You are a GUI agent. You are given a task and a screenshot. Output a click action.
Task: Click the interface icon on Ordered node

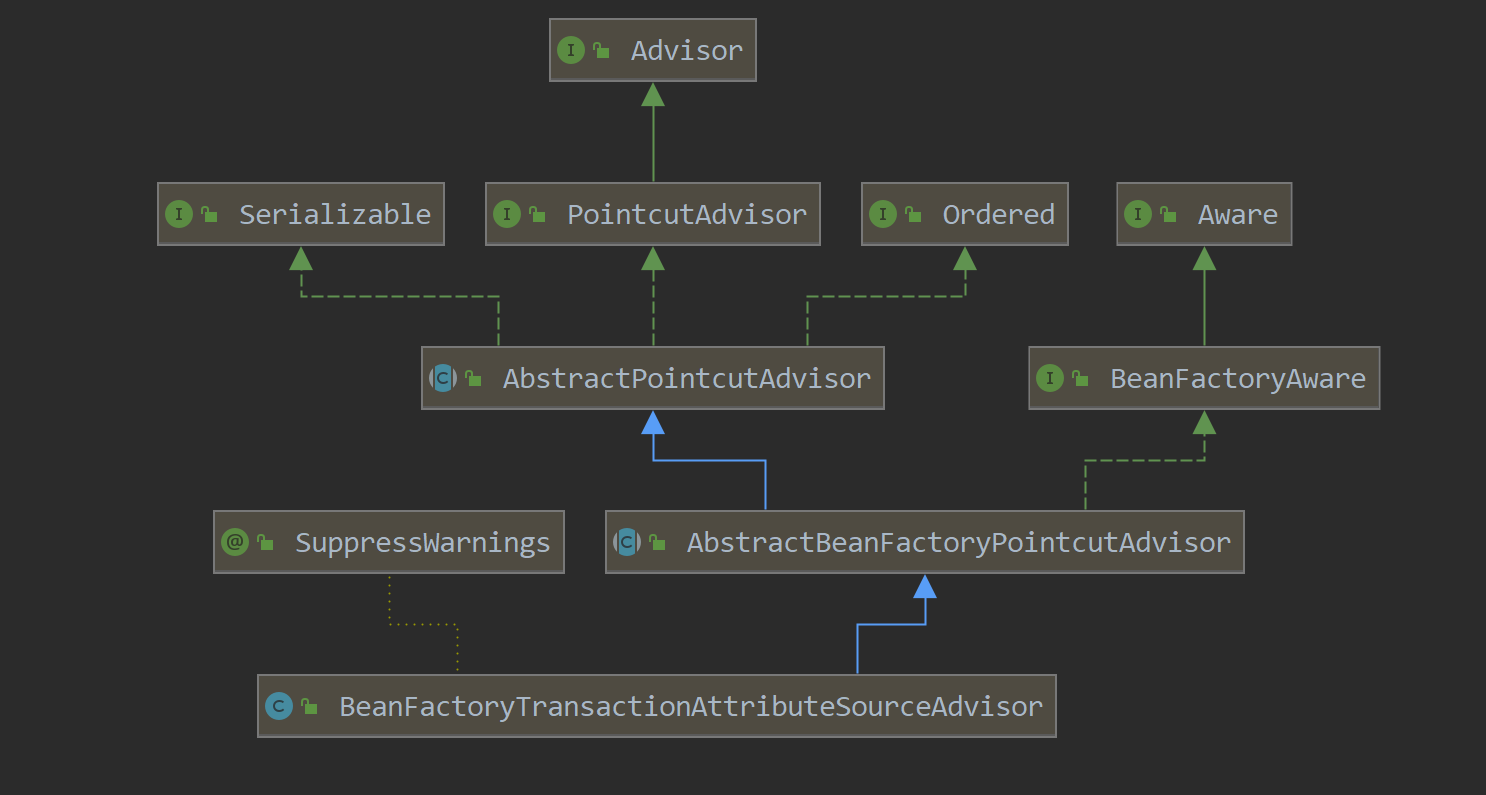[x=883, y=214]
